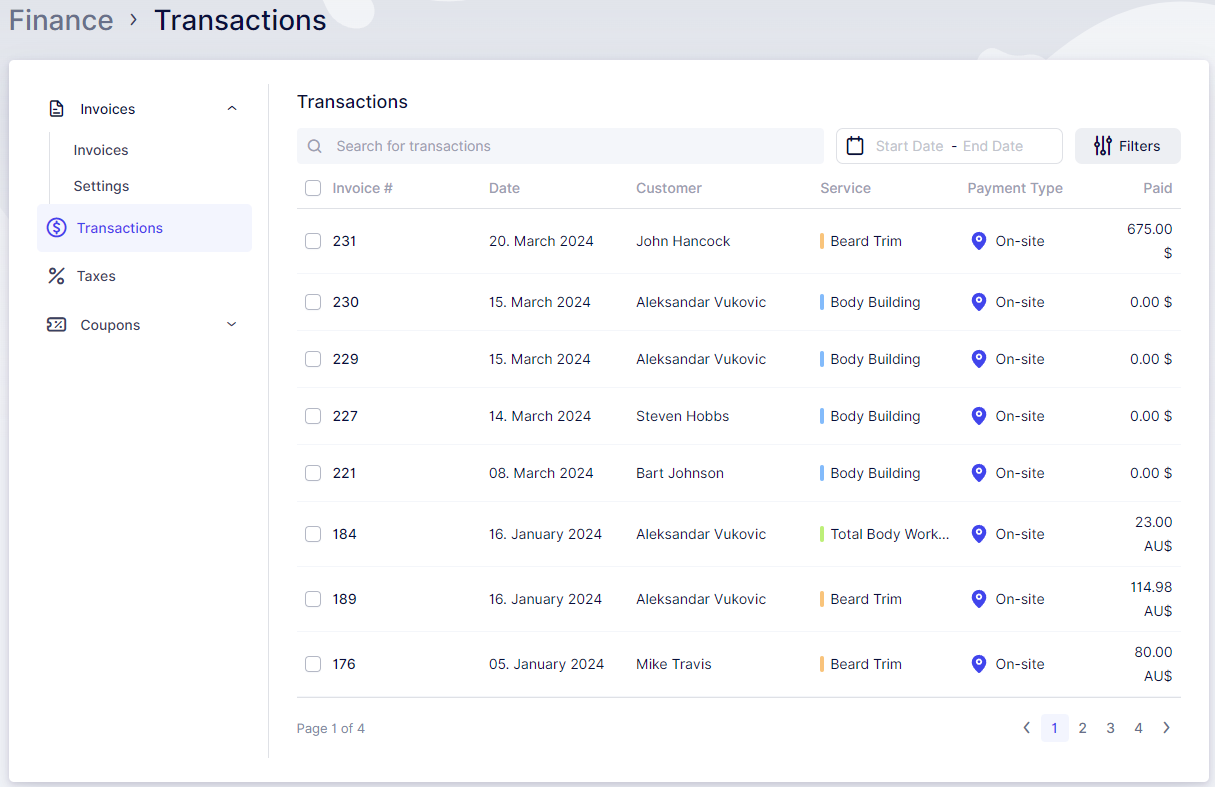Click the Taxes percent icon
This screenshot has width=1215, height=787.
(57, 276)
